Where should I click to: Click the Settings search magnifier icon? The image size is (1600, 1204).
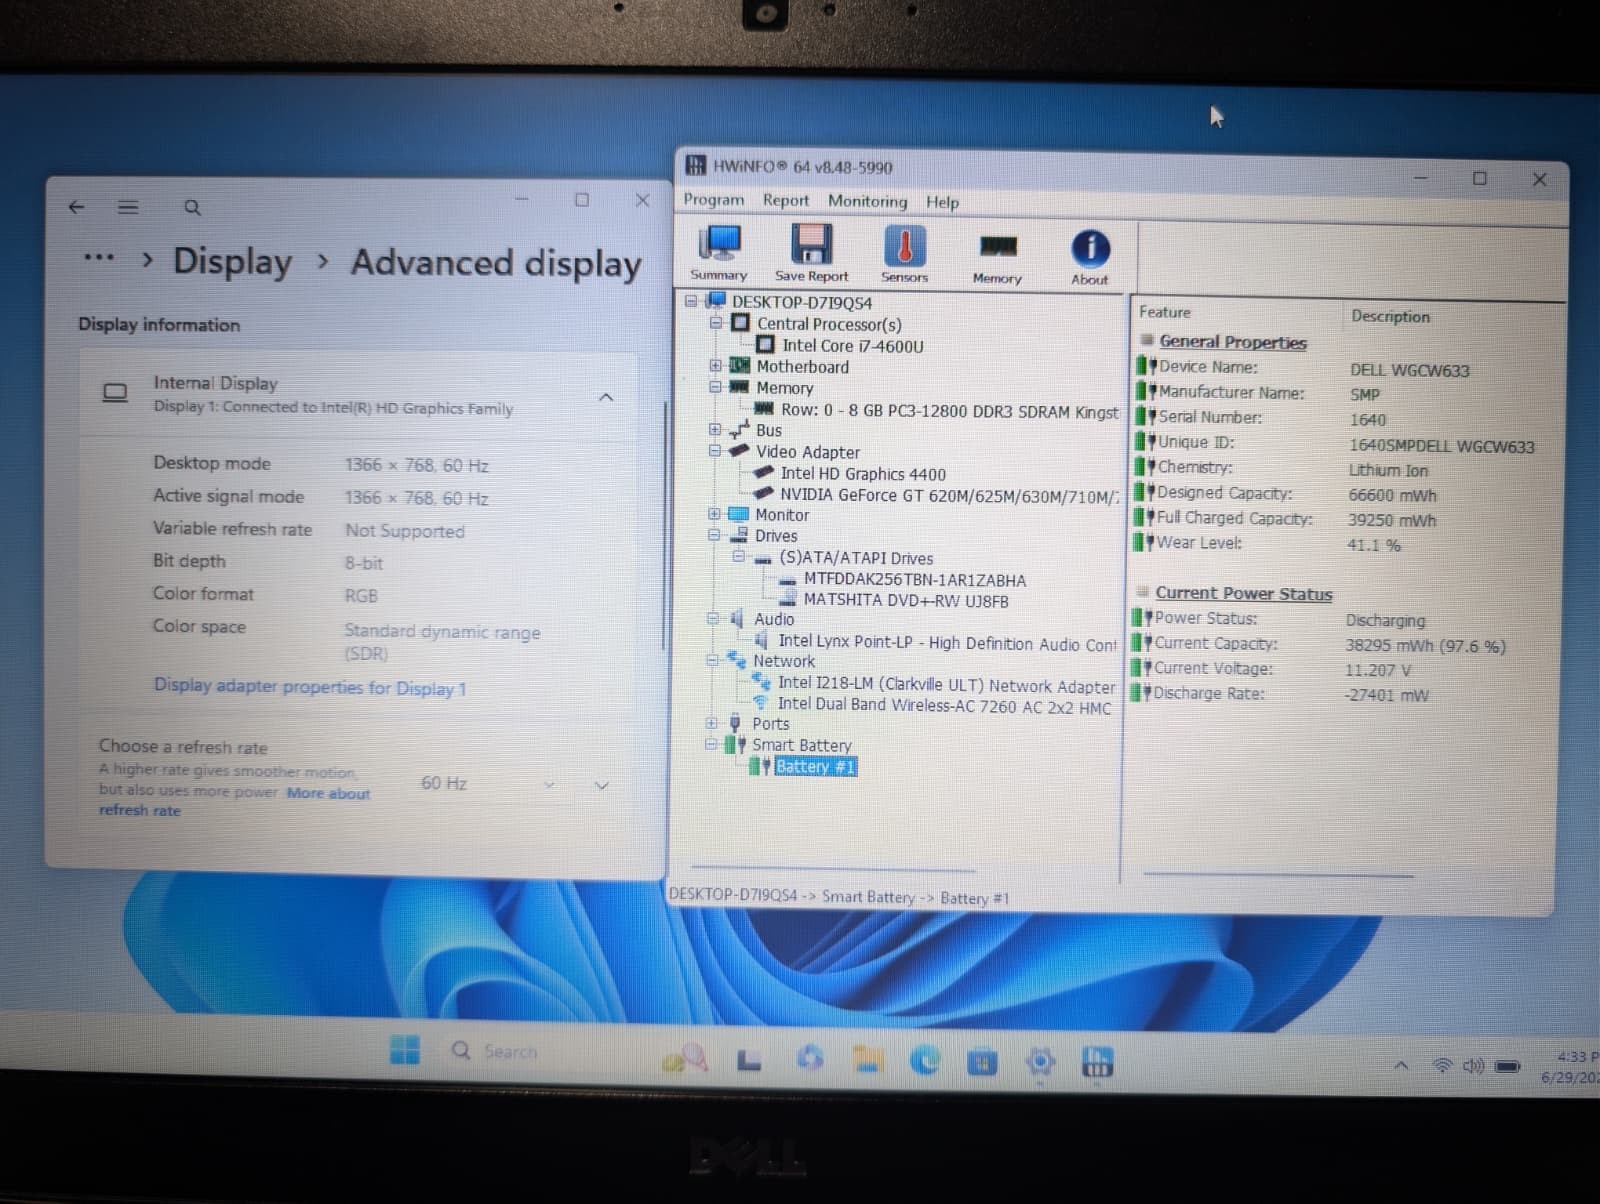[x=192, y=207]
